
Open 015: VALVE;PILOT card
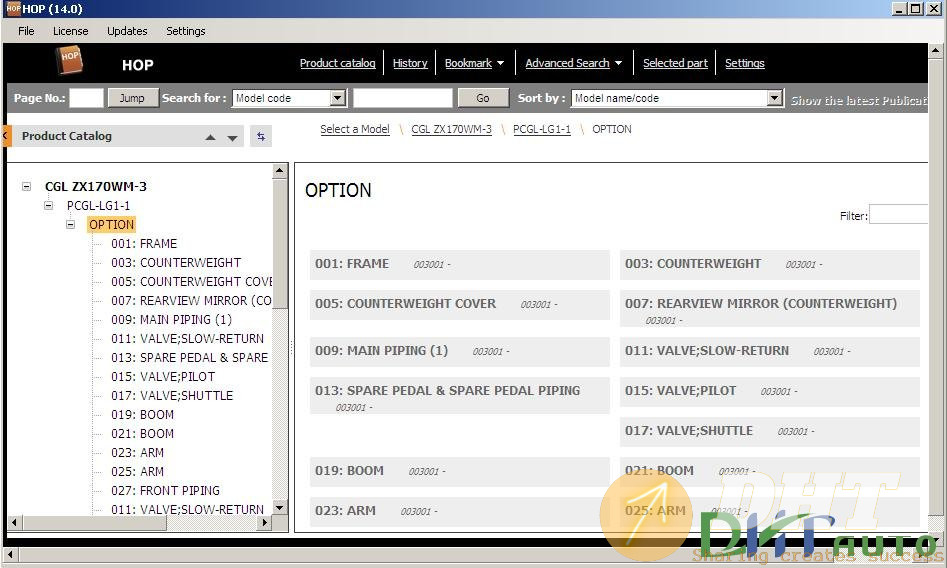(x=769, y=391)
